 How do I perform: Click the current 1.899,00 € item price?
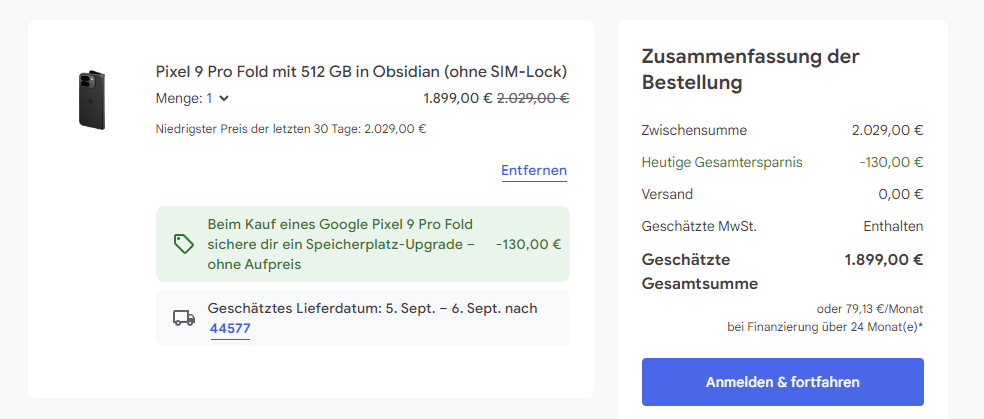[x=458, y=98]
